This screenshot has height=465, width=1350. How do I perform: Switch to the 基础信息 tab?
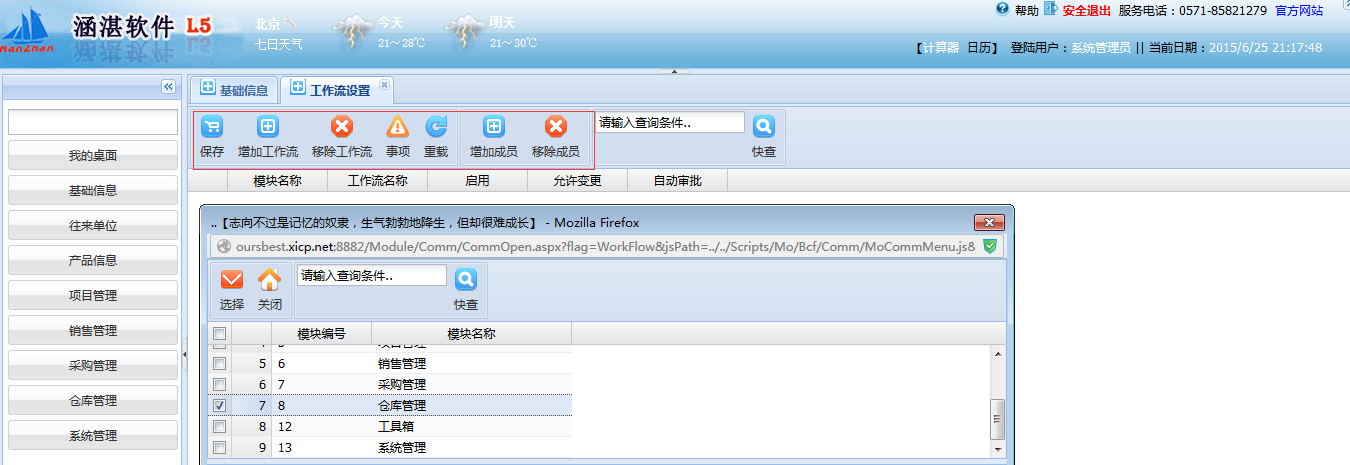pos(235,90)
